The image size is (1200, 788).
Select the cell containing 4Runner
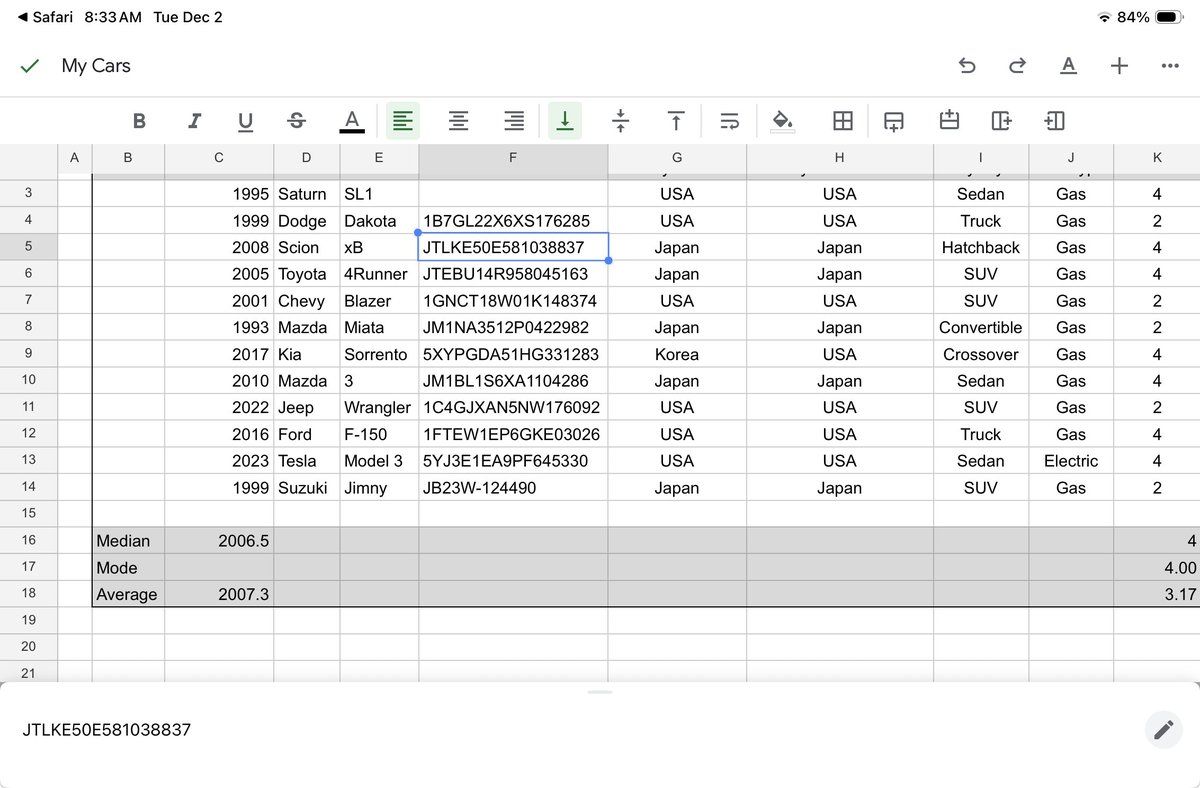tap(379, 274)
